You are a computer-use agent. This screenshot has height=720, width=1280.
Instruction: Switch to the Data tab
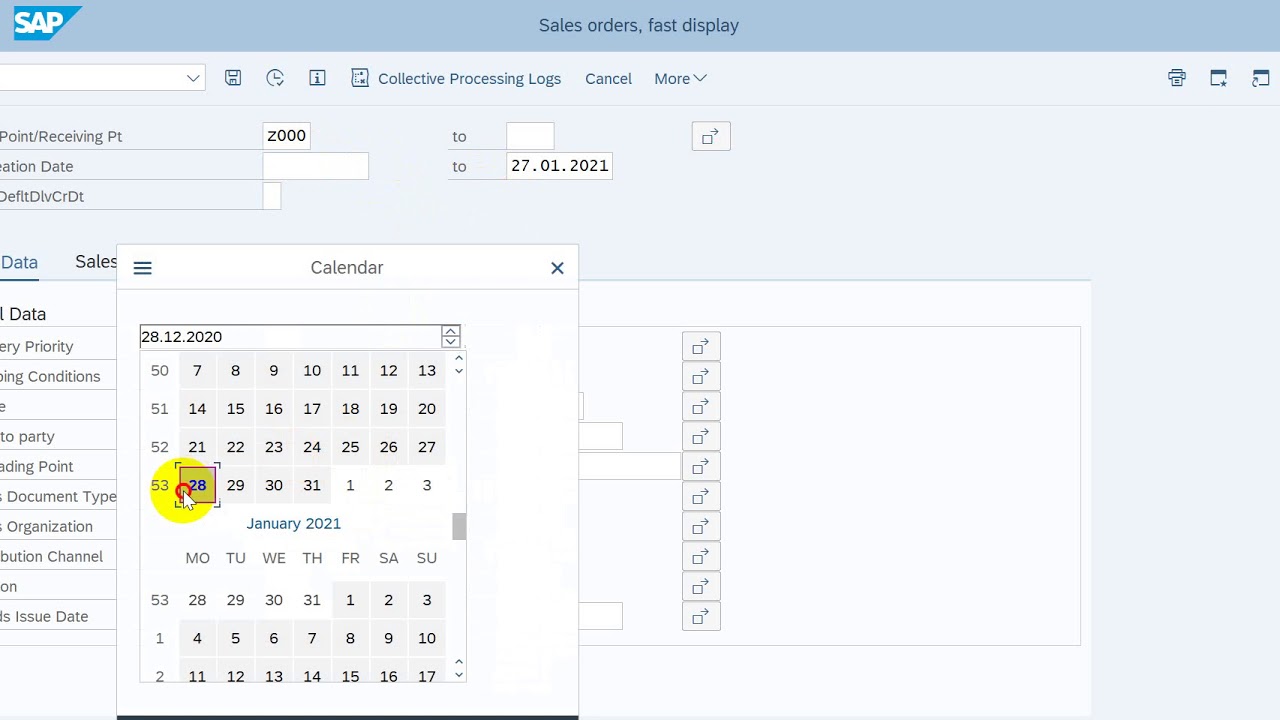[x=19, y=262]
